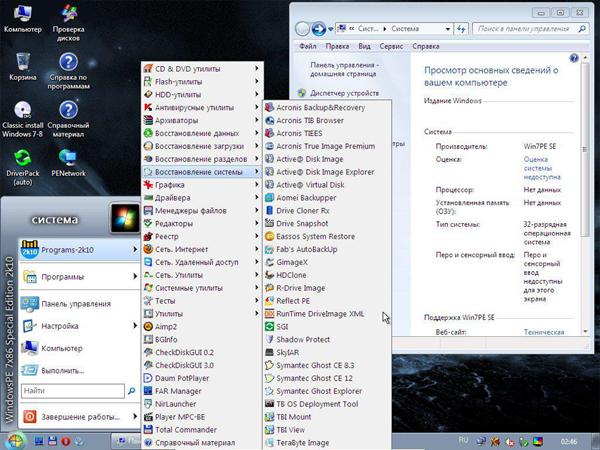Open Acronis True Image Premium

click(328, 146)
